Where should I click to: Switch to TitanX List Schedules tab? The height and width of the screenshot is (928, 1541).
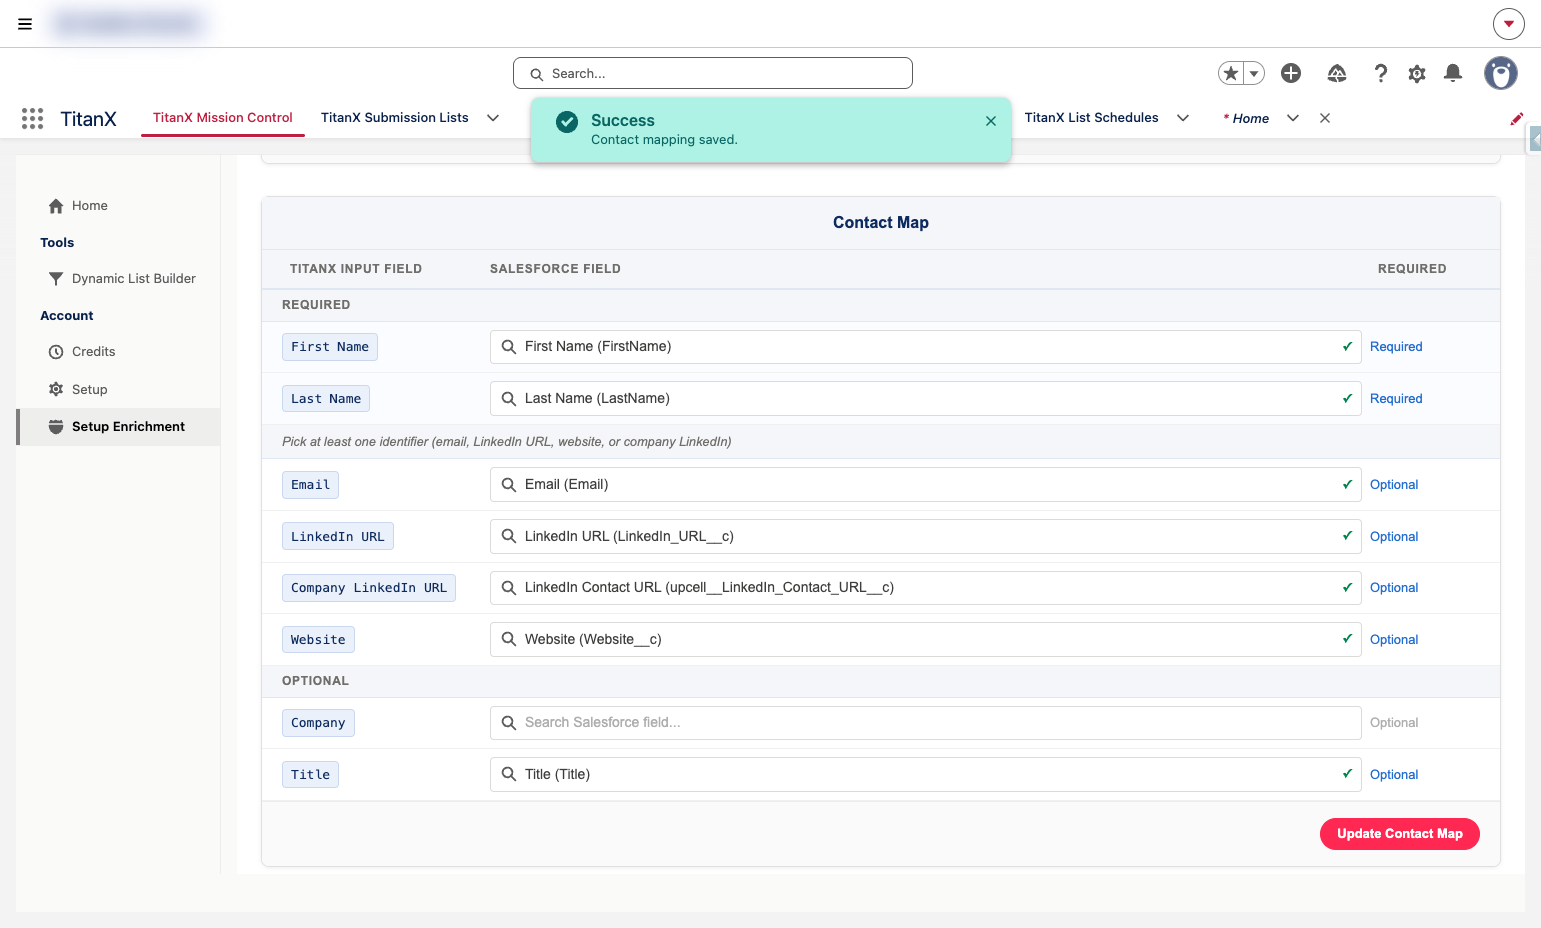tap(1092, 118)
